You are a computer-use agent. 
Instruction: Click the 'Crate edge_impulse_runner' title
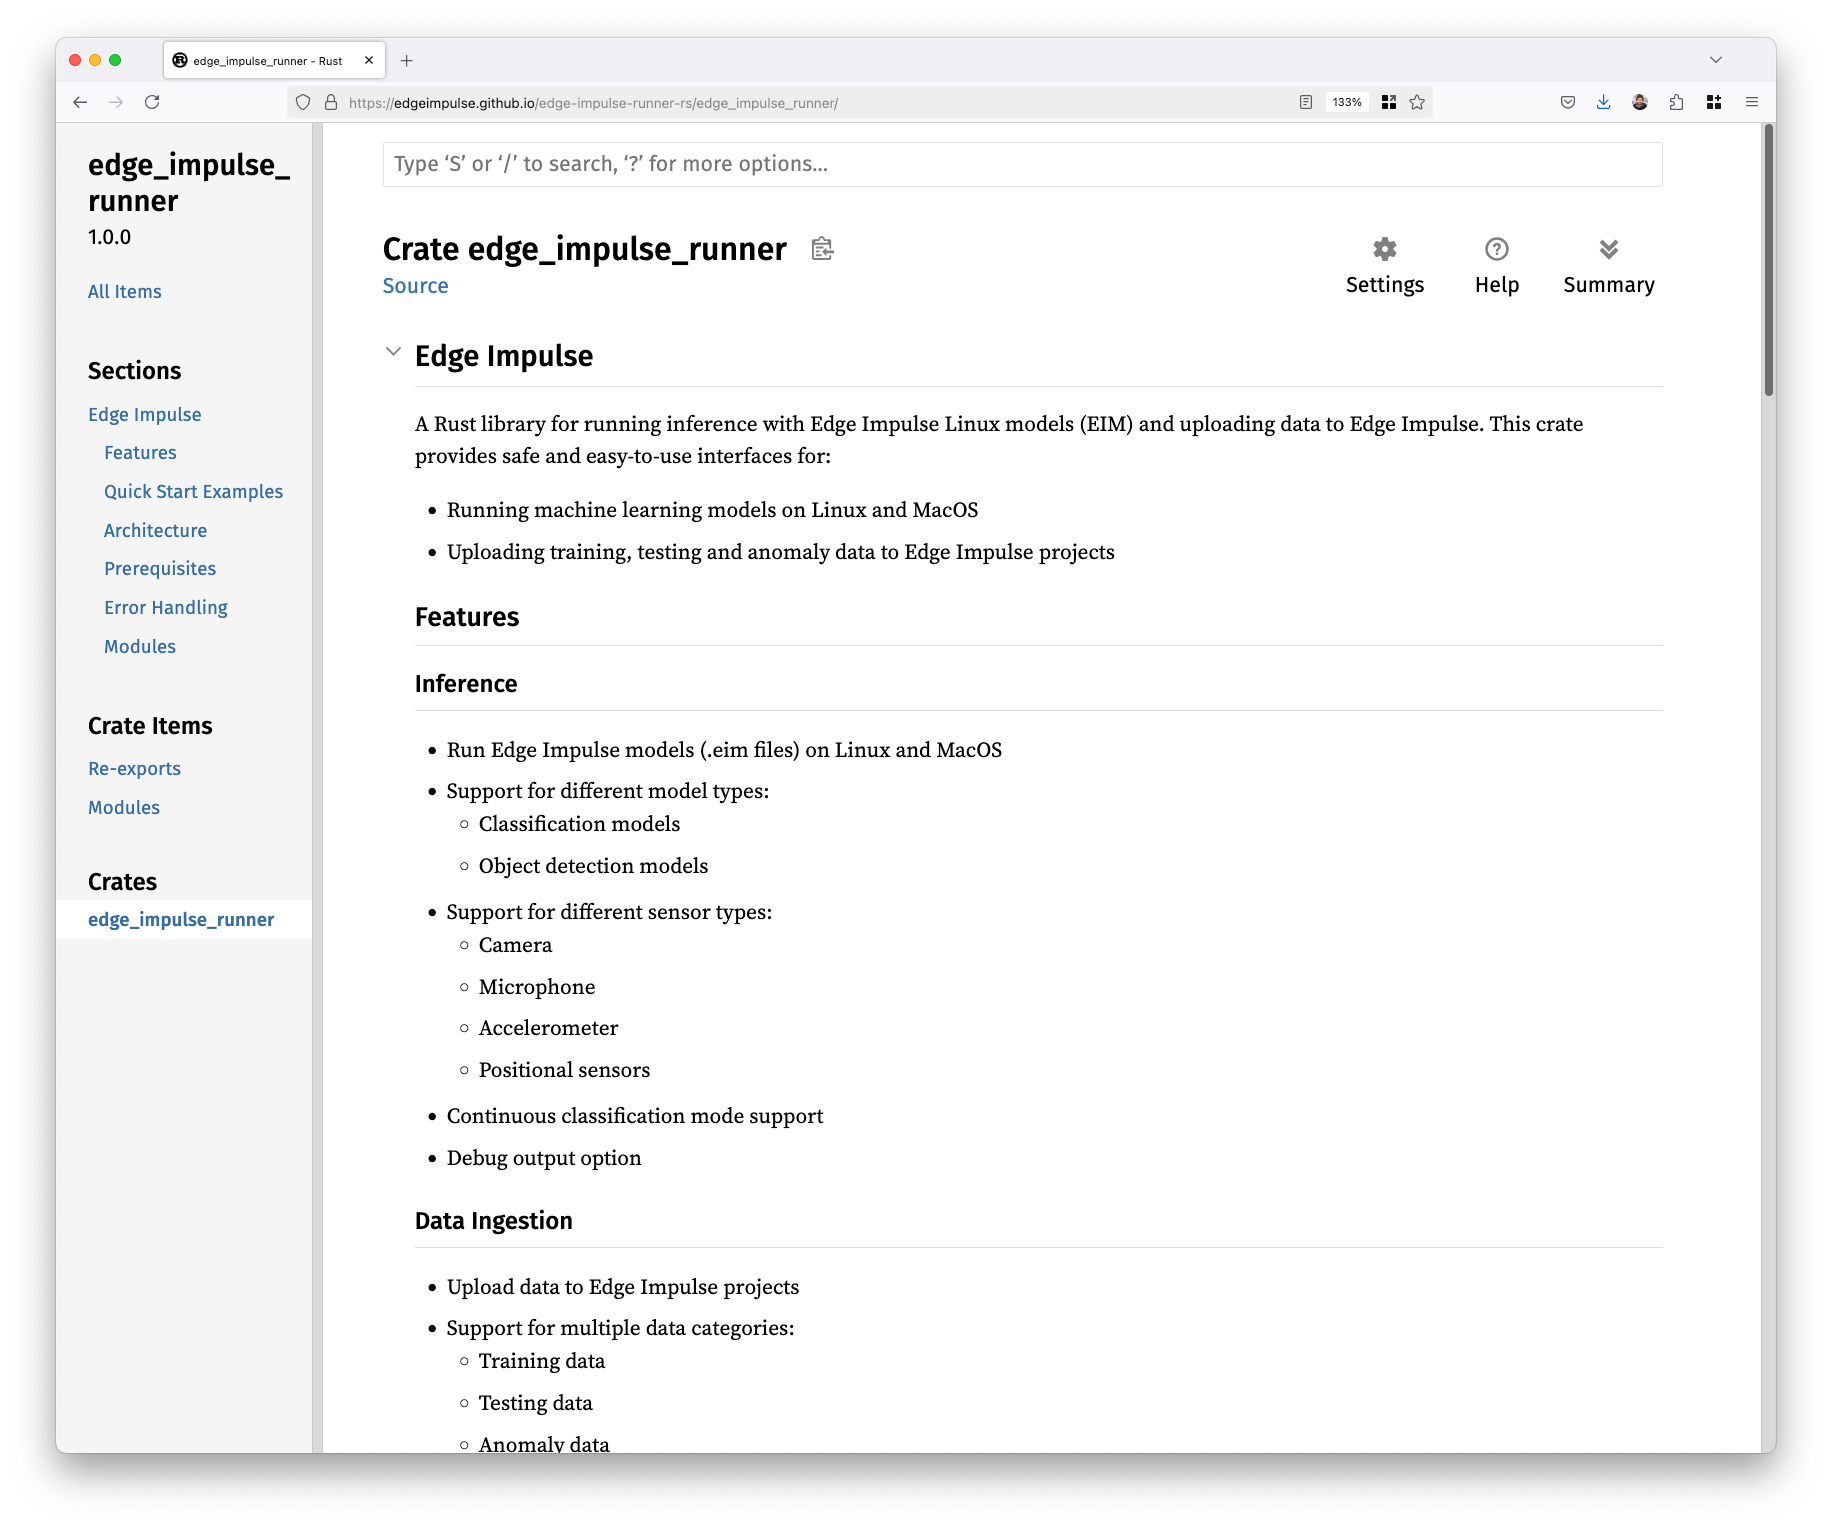(585, 249)
